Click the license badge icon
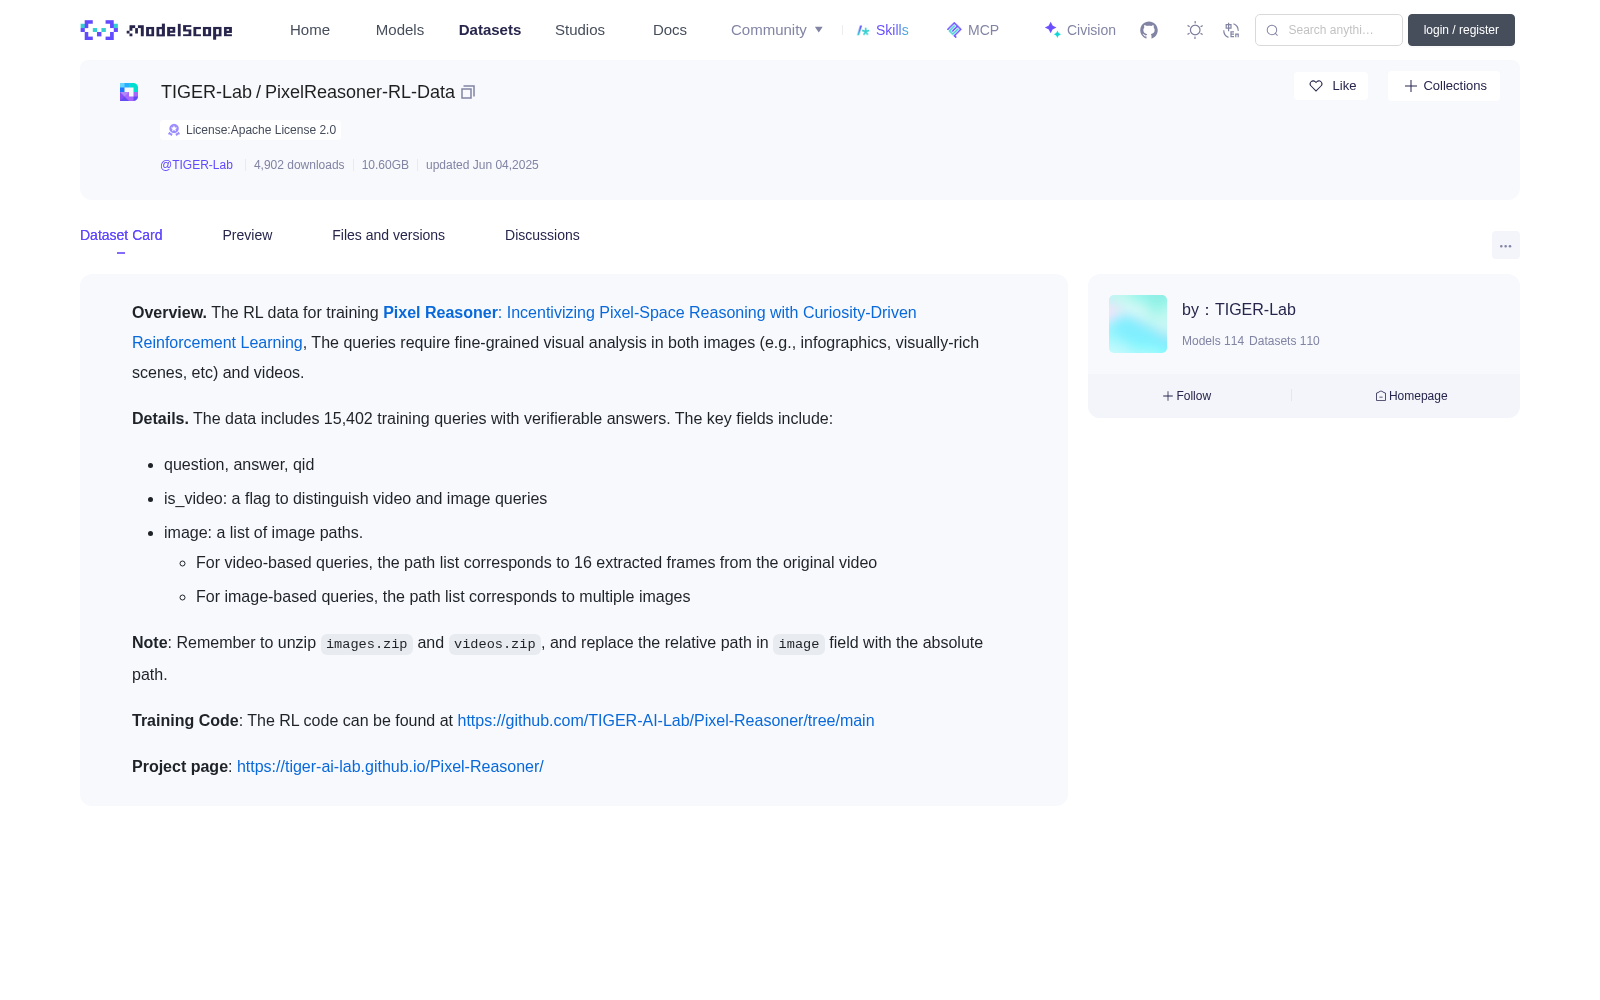 pyautogui.click(x=174, y=130)
